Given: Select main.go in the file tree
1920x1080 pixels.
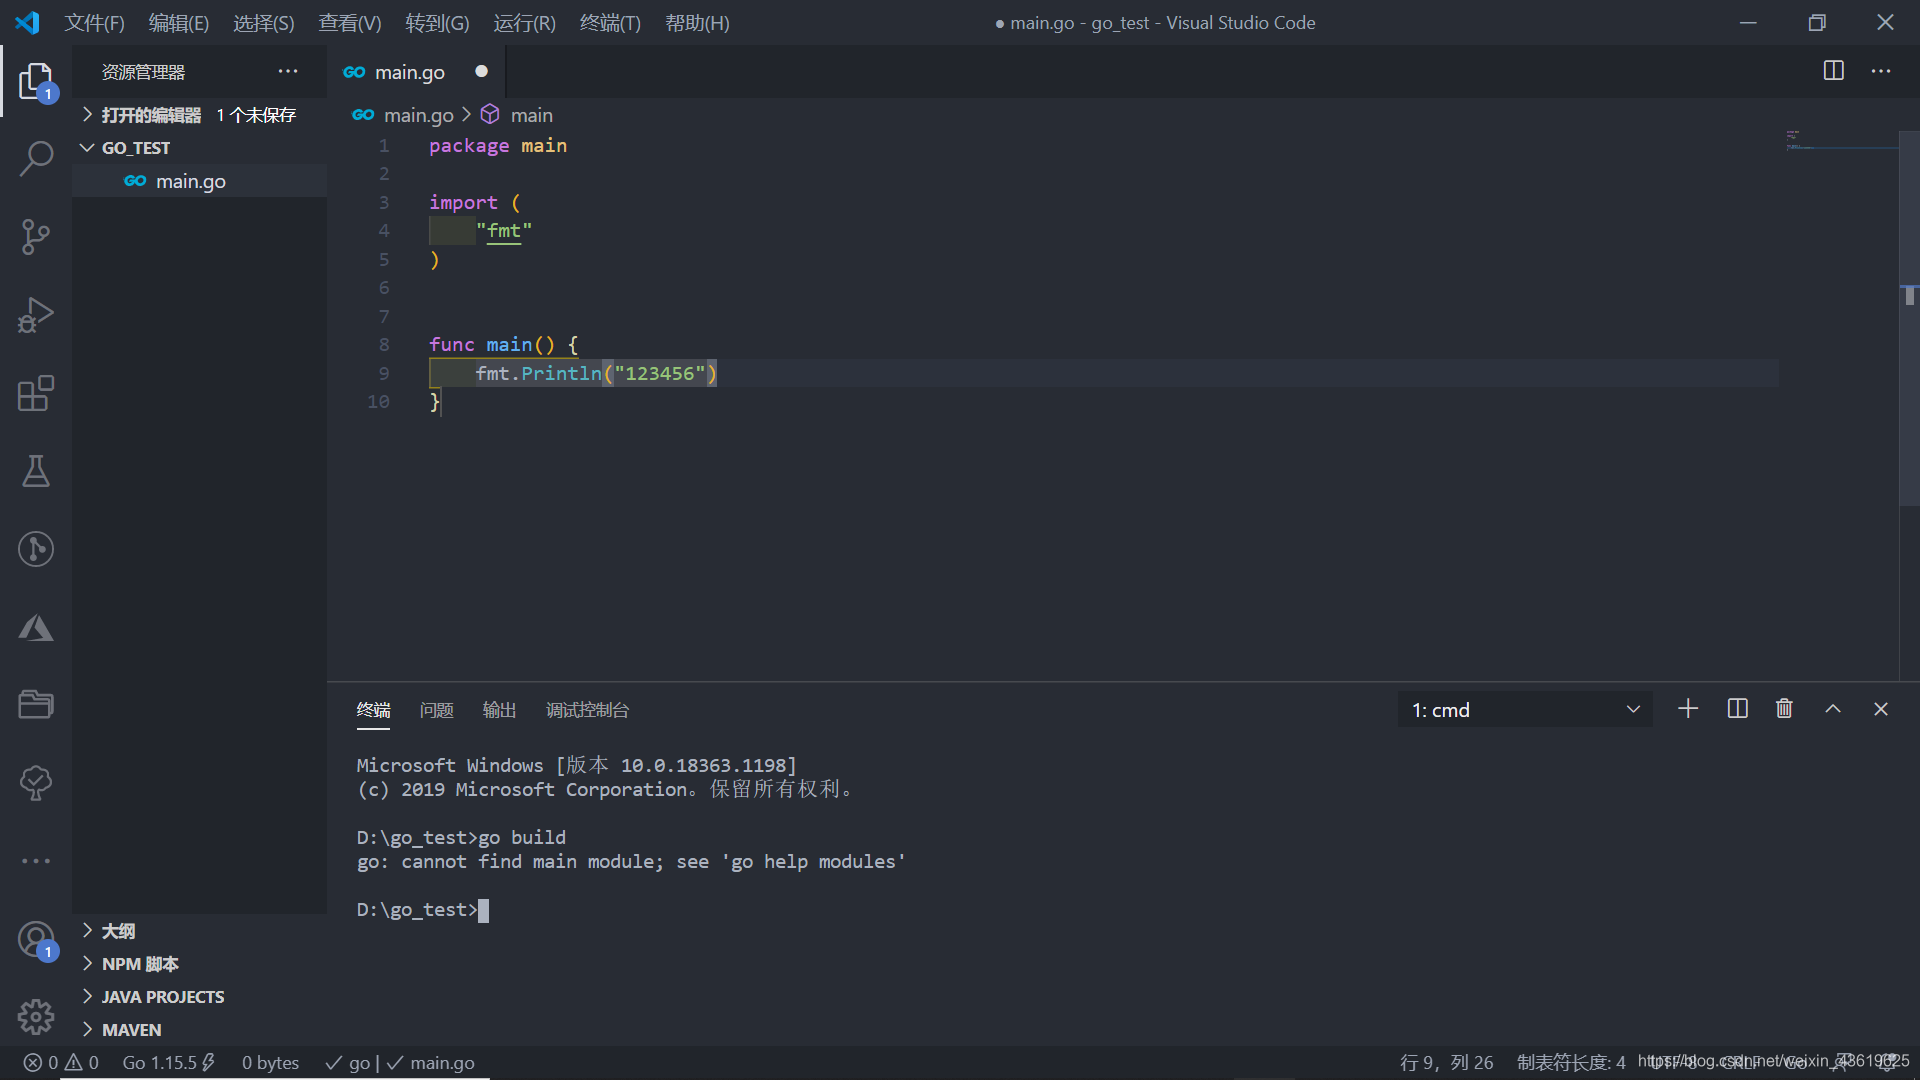Looking at the screenshot, I should pyautogui.click(x=200, y=181).
